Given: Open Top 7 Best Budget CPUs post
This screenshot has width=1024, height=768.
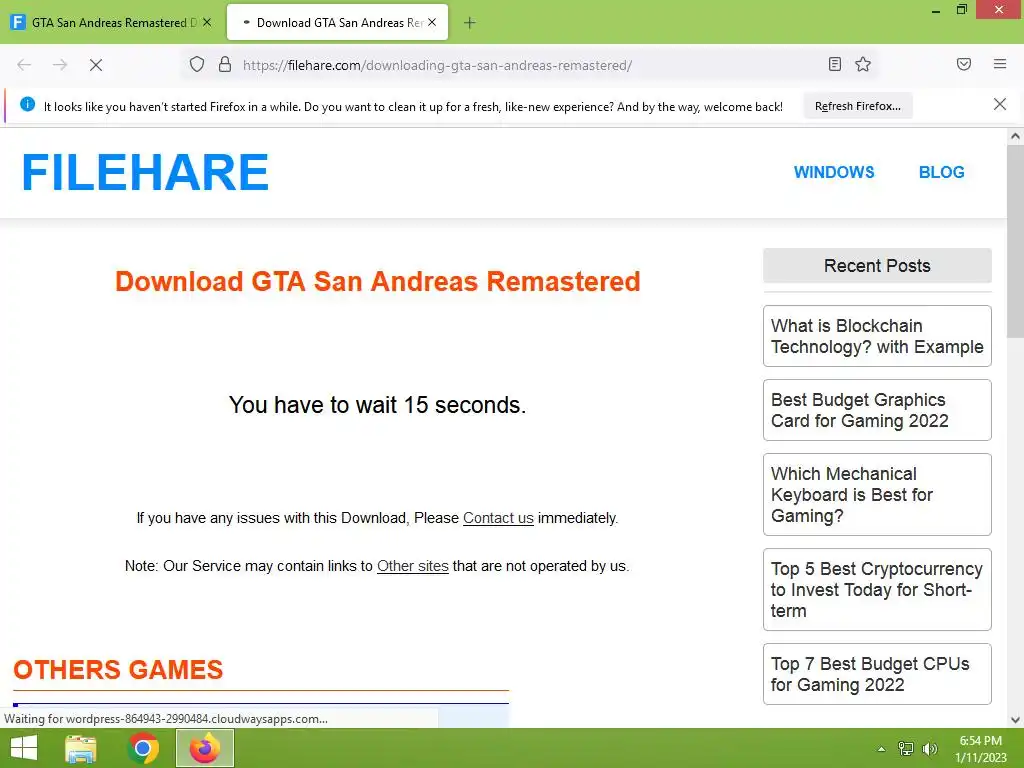Looking at the screenshot, I should pyautogui.click(x=877, y=674).
